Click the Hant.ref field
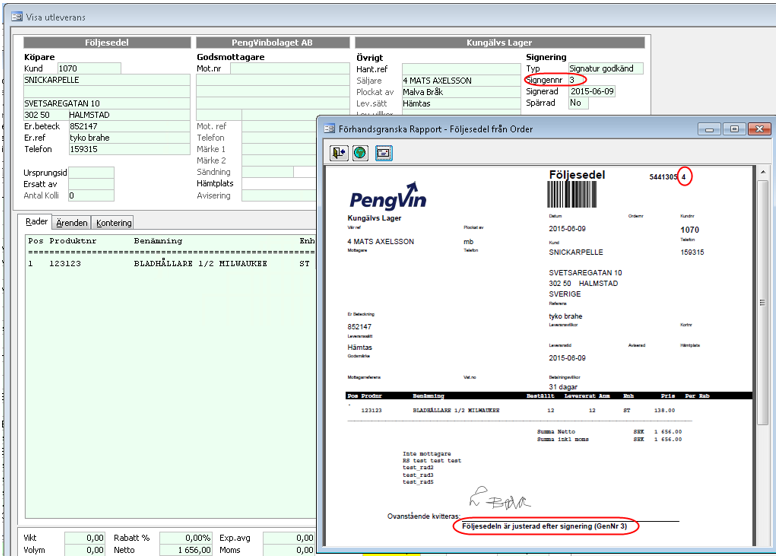Viewport: 776px width, 557px height. [x=461, y=69]
